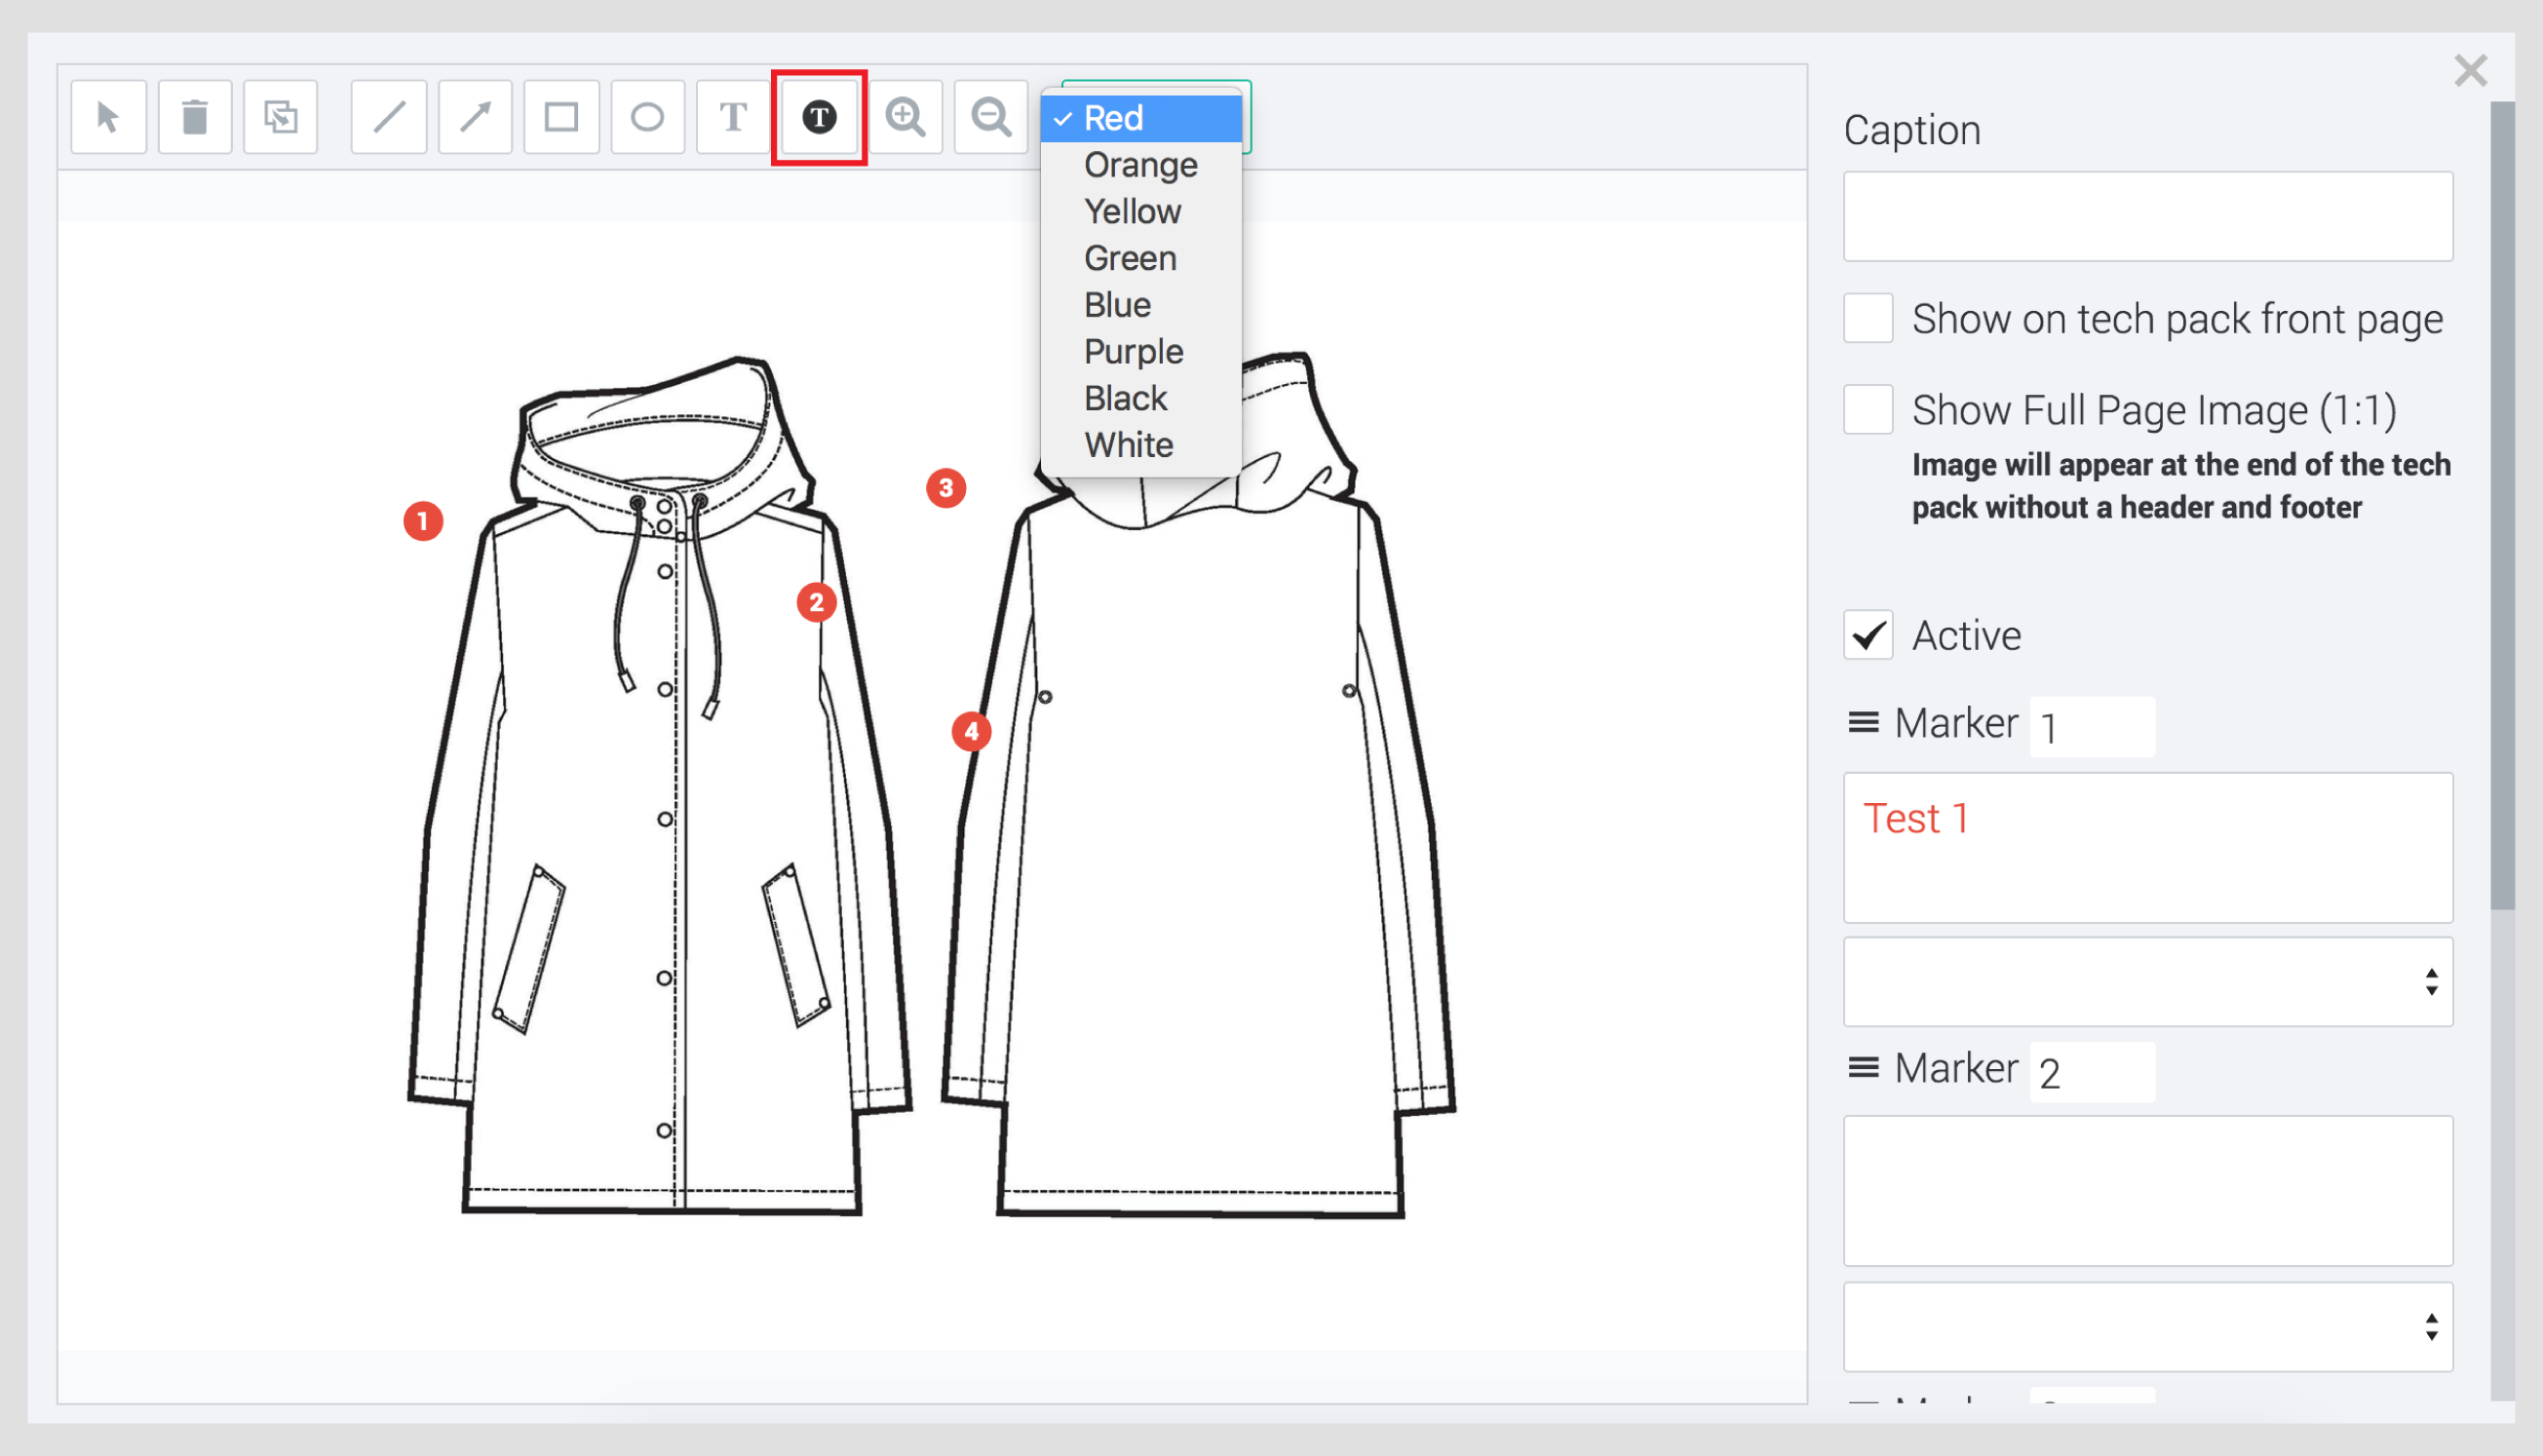Choose Purple from color list

pos(1133,352)
